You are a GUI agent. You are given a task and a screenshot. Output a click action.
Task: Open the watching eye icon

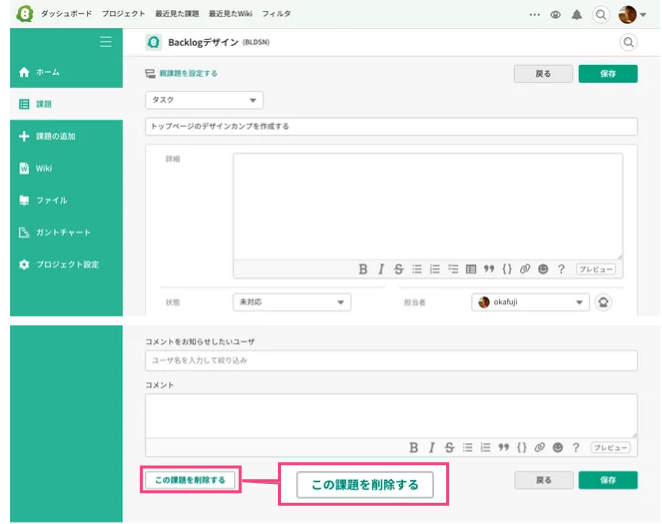[x=556, y=15]
